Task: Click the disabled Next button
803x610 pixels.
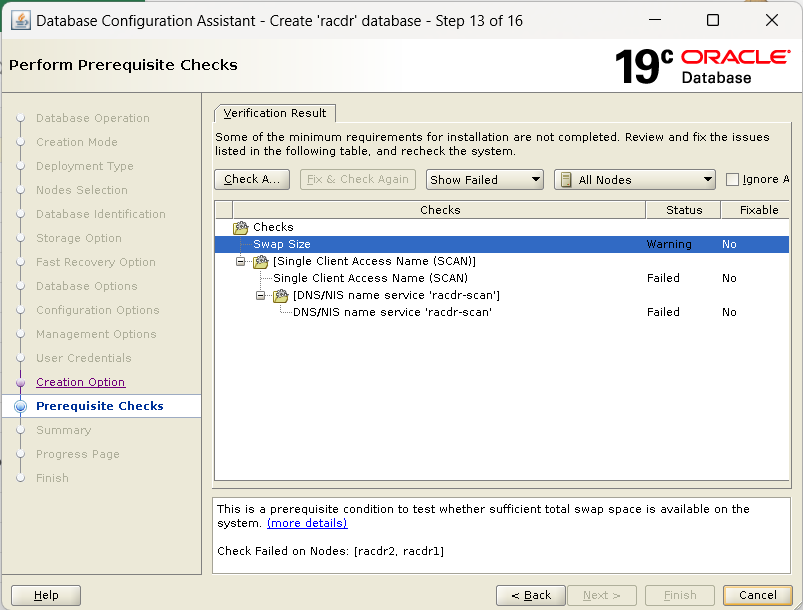Action: pyautogui.click(x=602, y=595)
